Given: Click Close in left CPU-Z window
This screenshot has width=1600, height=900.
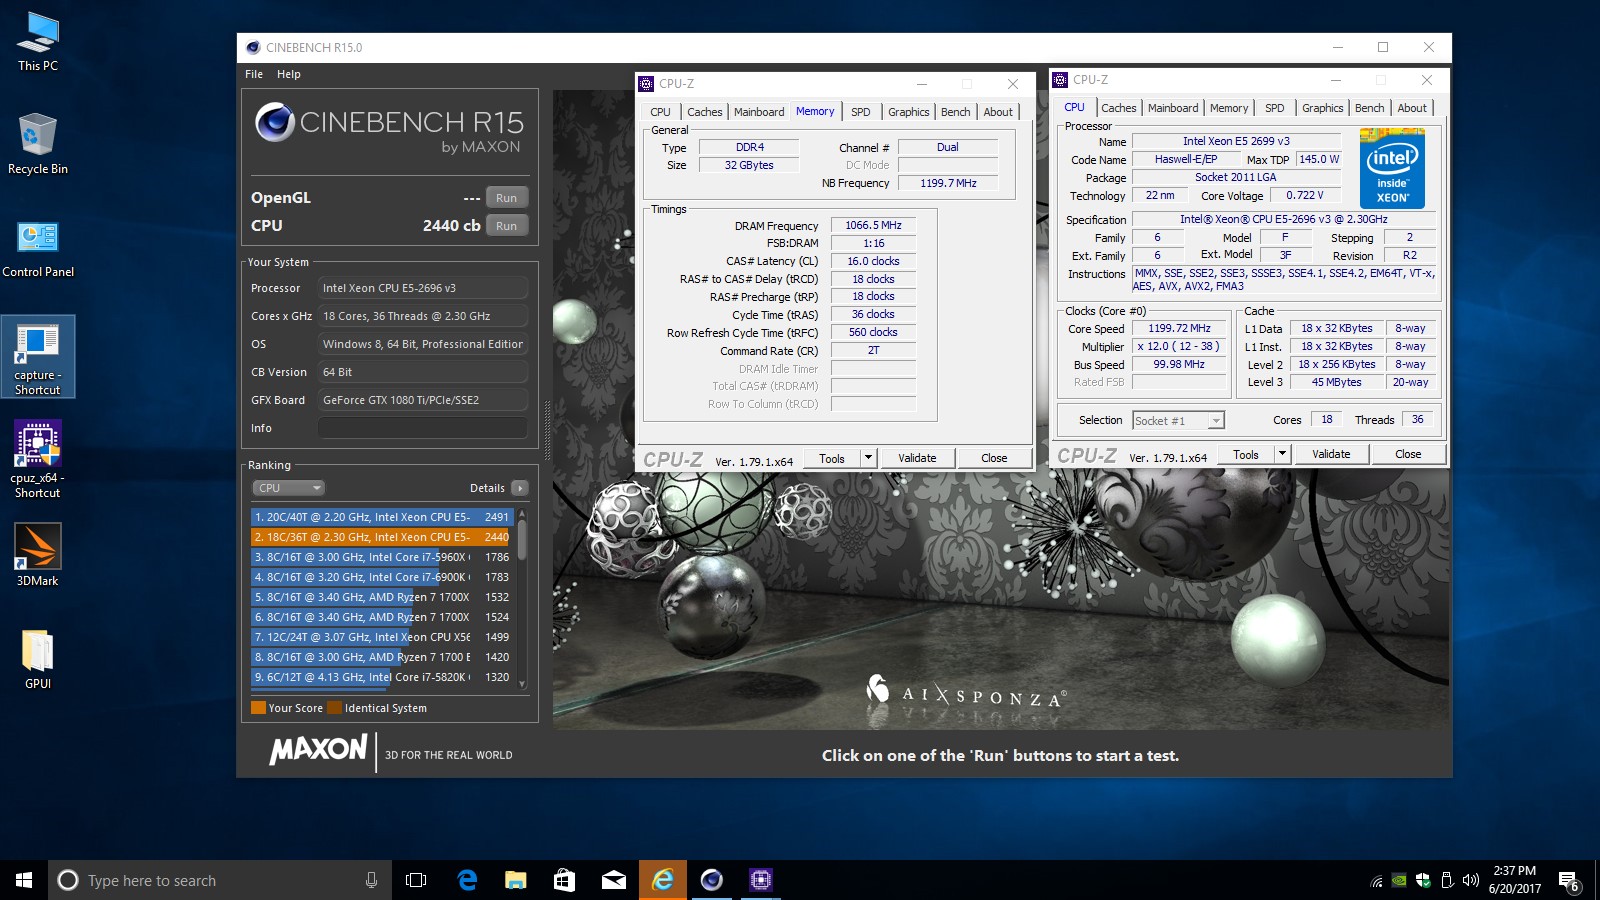Looking at the screenshot, I should 994,458.
